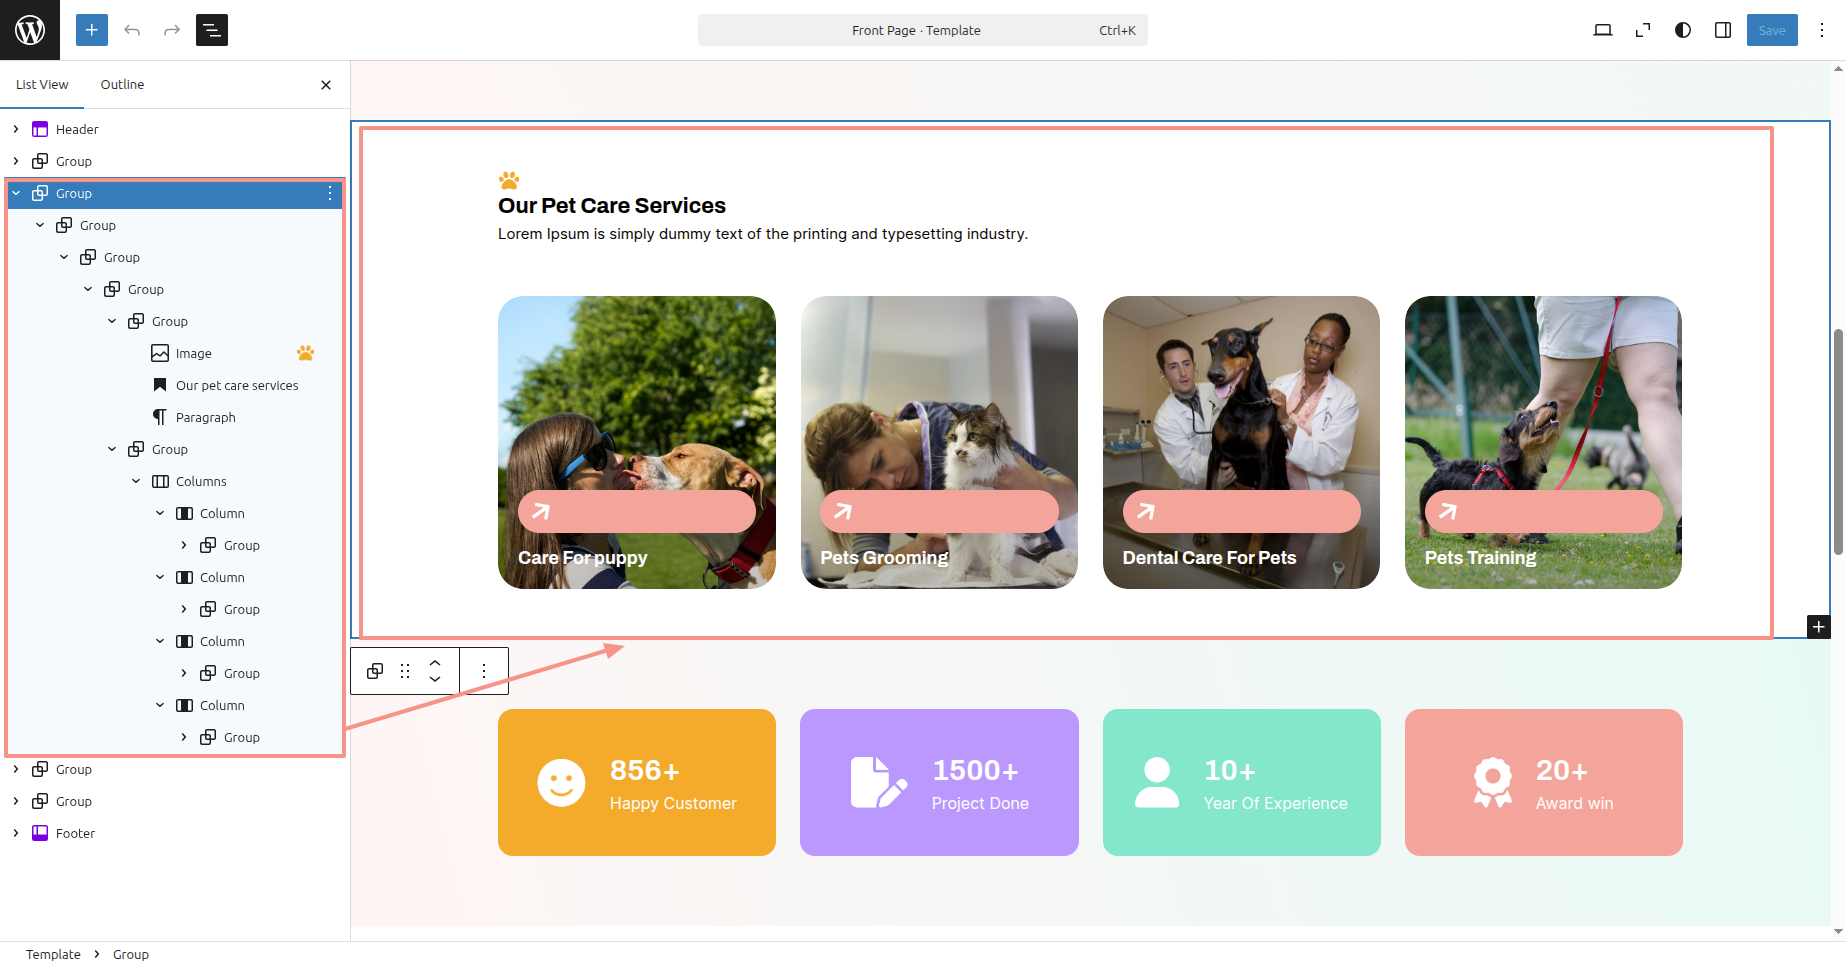Expand Group under first Column
The width and height of the screenshot is (1846, 966).
184,545
